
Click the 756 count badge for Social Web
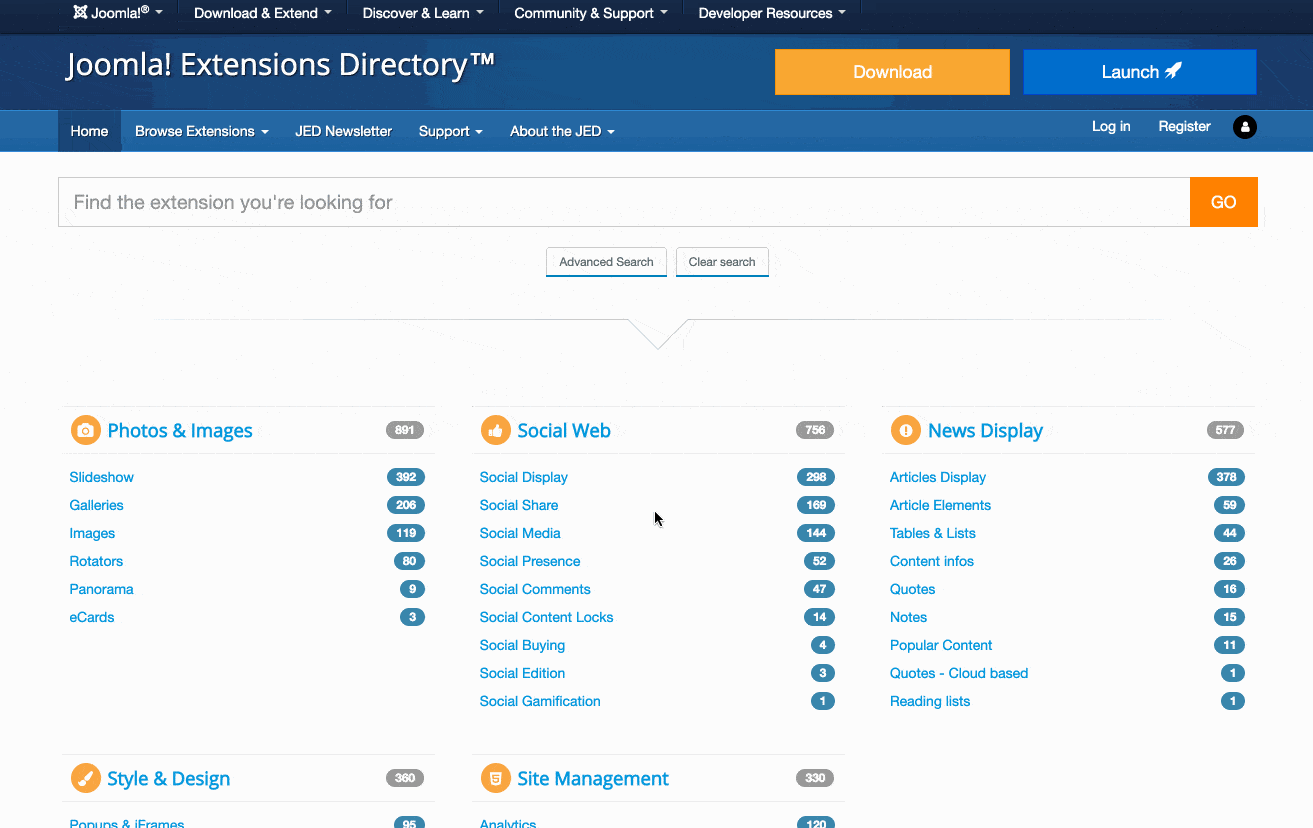coord(815,430)
